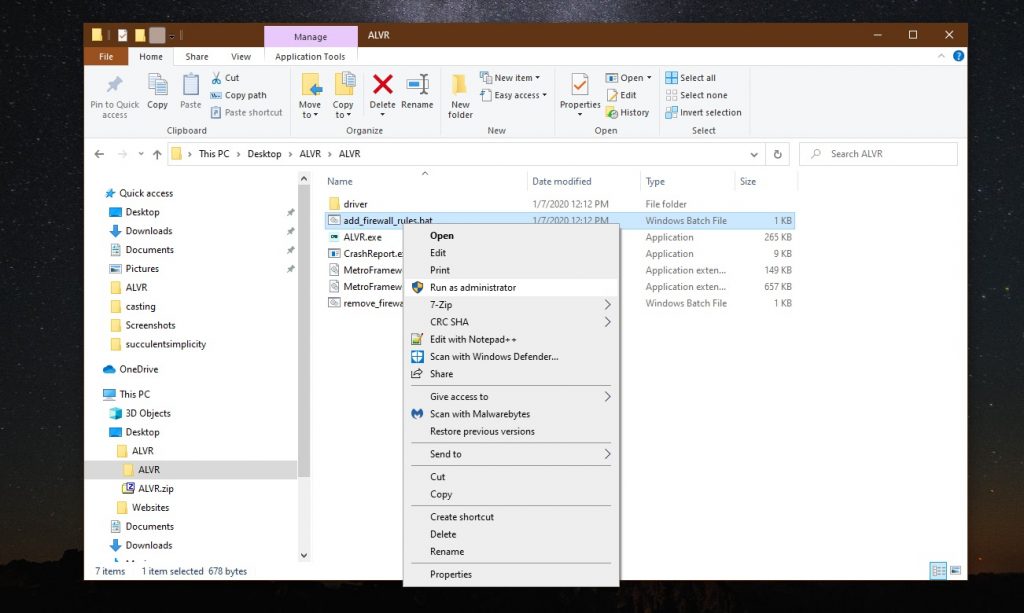Refresh the ALVR folder view

(x=777, y=154)
